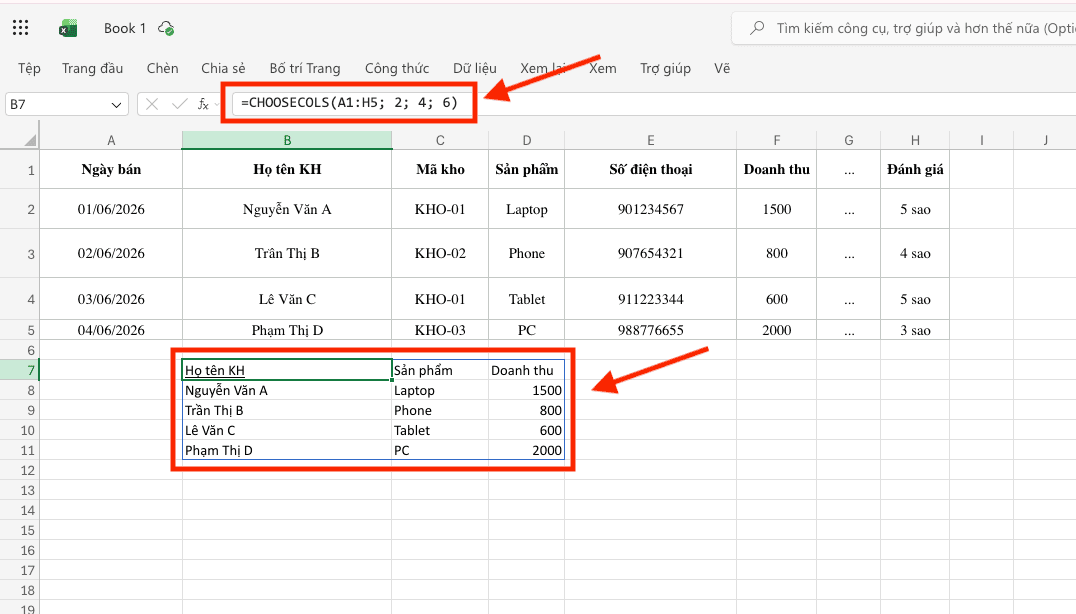Click 'Sản phẩm' in row 7
This screenshot has height=614, width=1076.
(x=440, y=370)
